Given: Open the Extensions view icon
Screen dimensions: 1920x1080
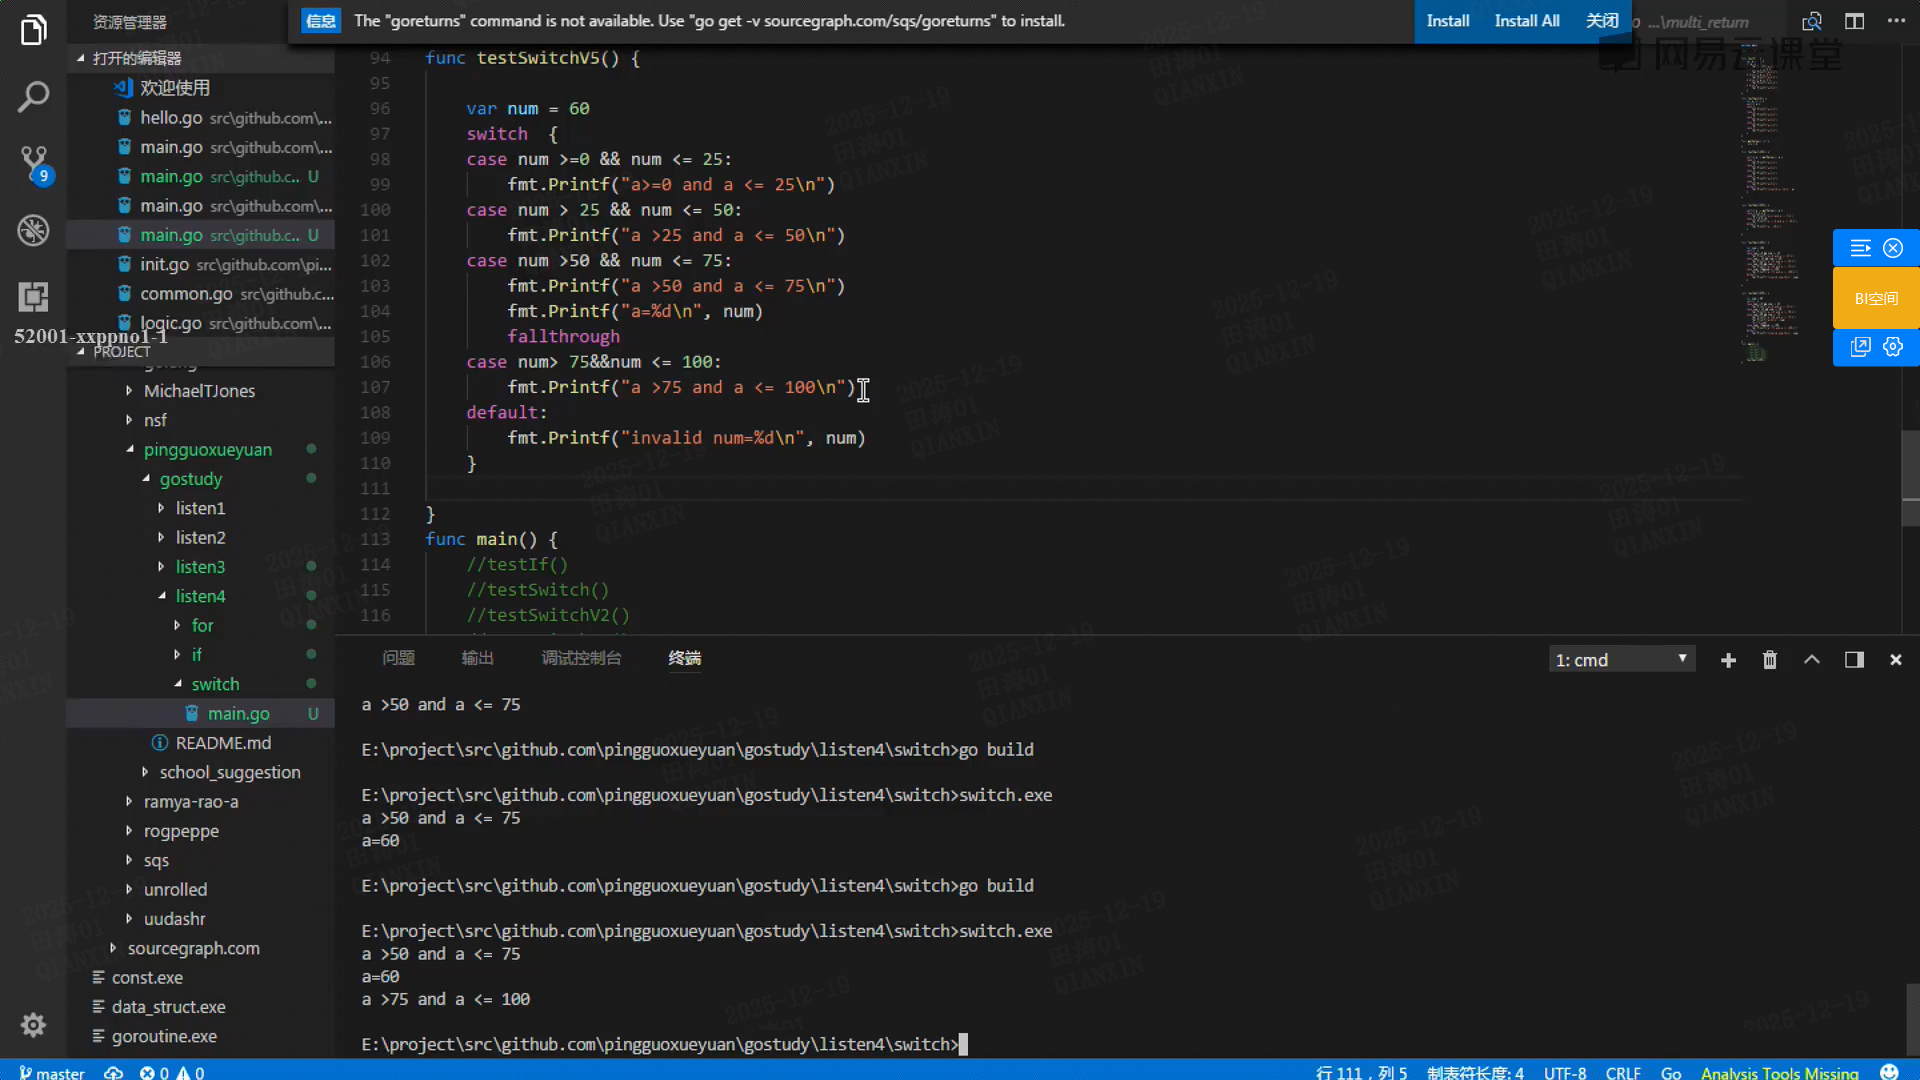Looking at the screenshot, I should click(x=33, y=296).
